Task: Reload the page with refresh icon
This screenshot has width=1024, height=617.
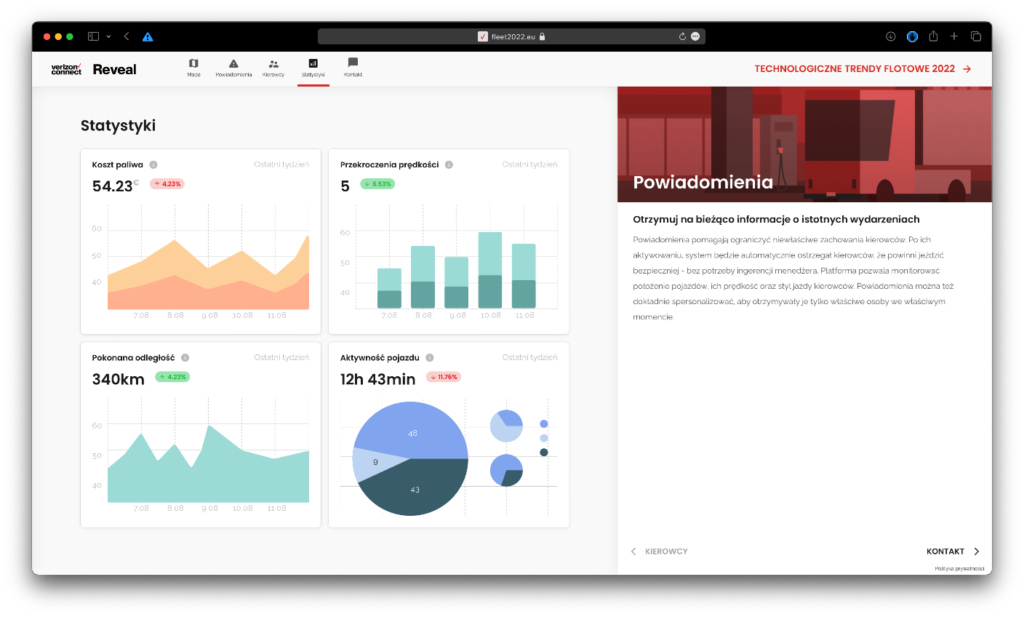Action: [x=682, y=36]
